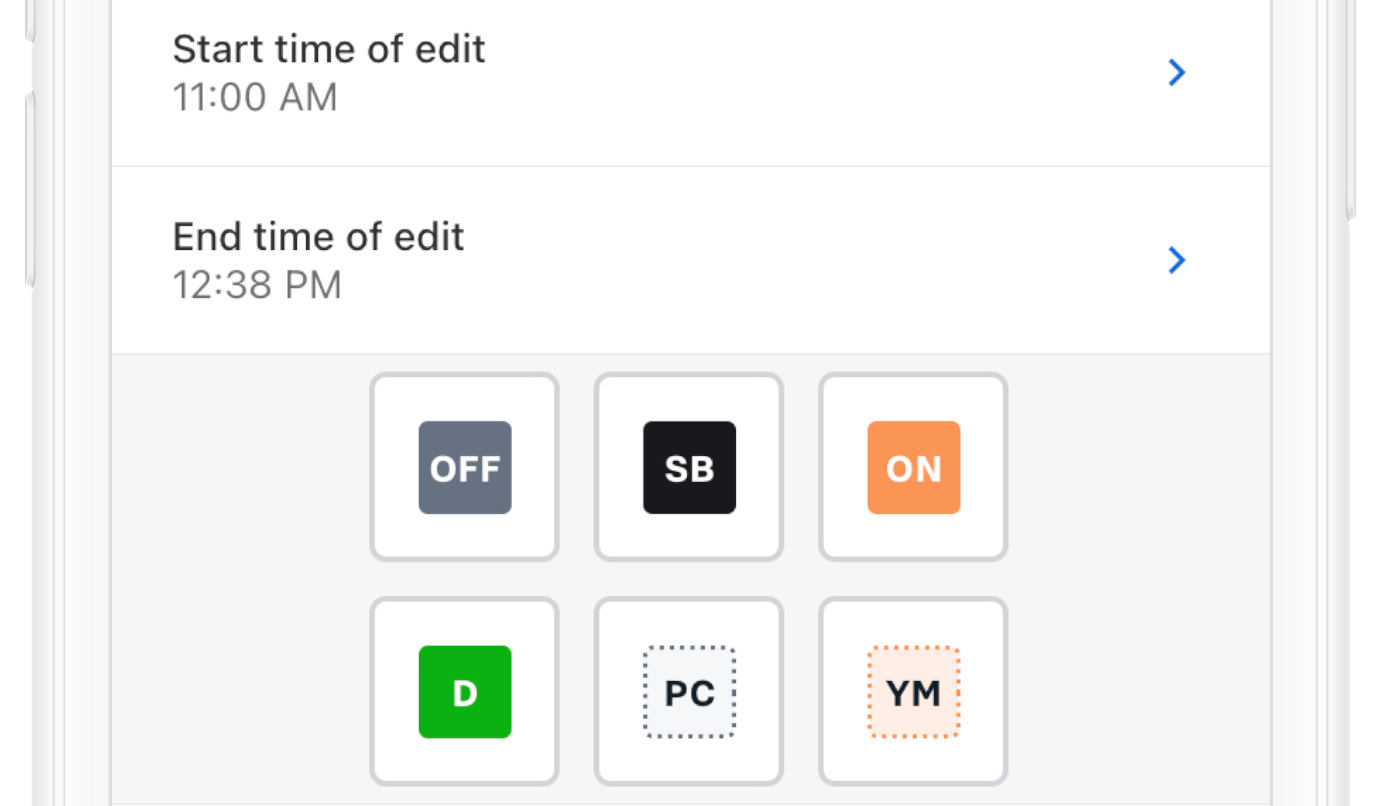Select the green D driving status badge
The image size is (1388, 806).
(465, 692)
